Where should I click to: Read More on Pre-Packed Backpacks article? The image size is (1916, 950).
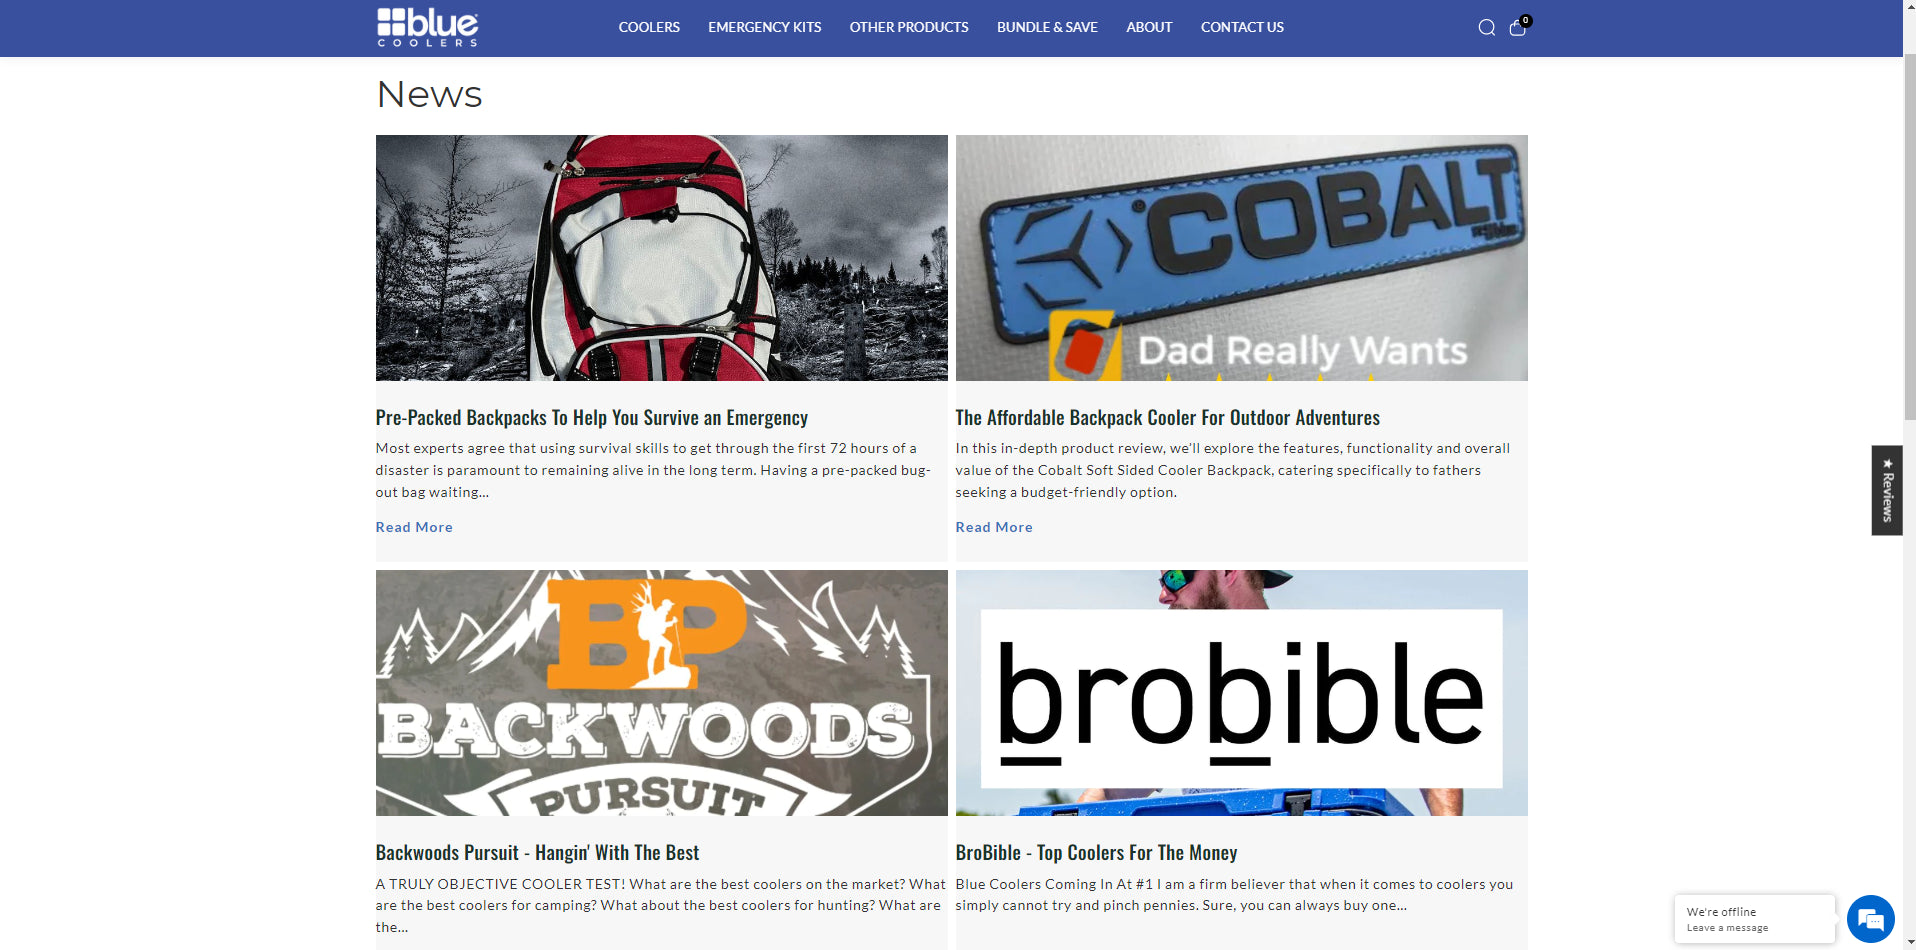(414, 527)
